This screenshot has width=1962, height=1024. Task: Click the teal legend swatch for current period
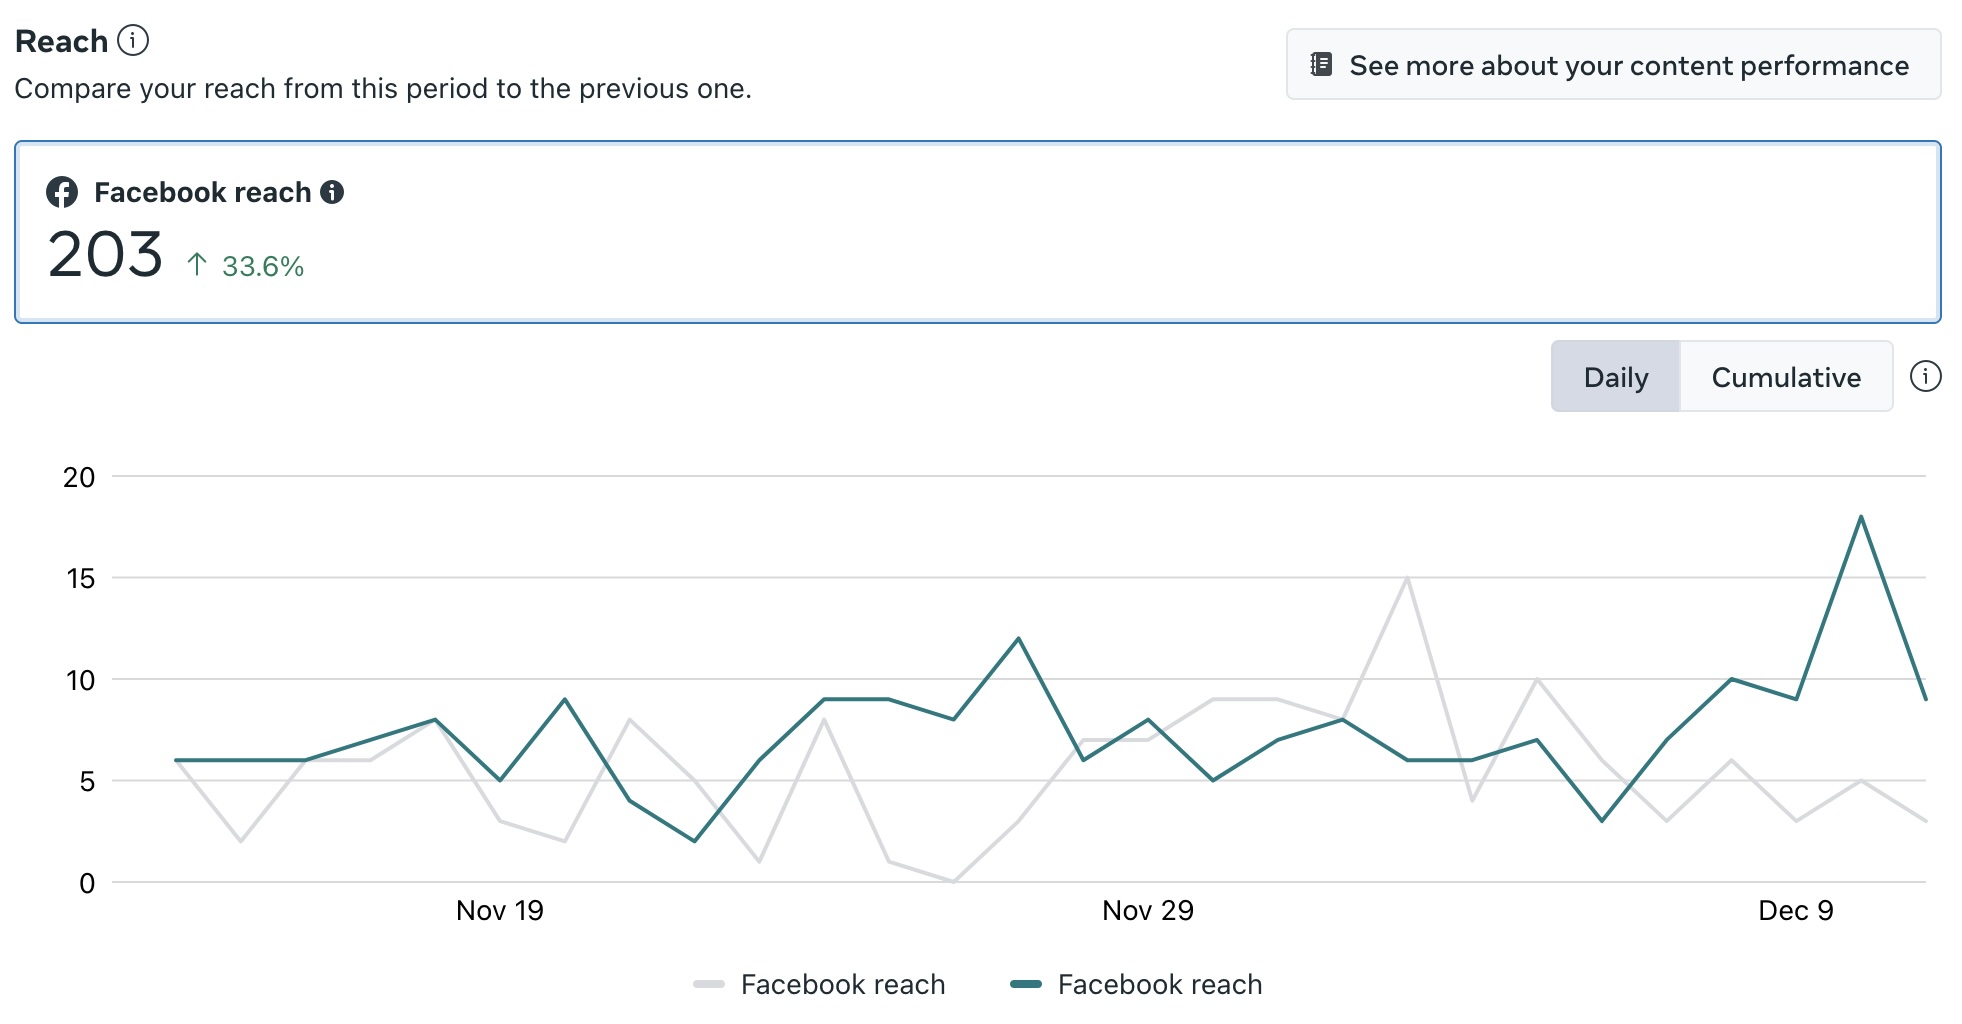coord(1026,984)
